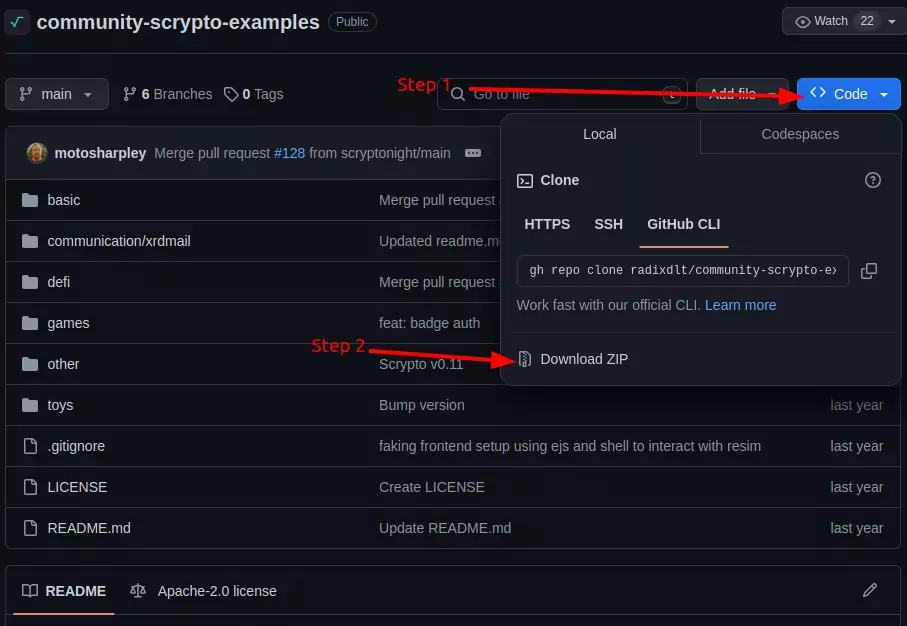Screen dimensions: 907x626
Task: Click the scales icon beside Apache-2.0 license
Action: coord(138,591)
